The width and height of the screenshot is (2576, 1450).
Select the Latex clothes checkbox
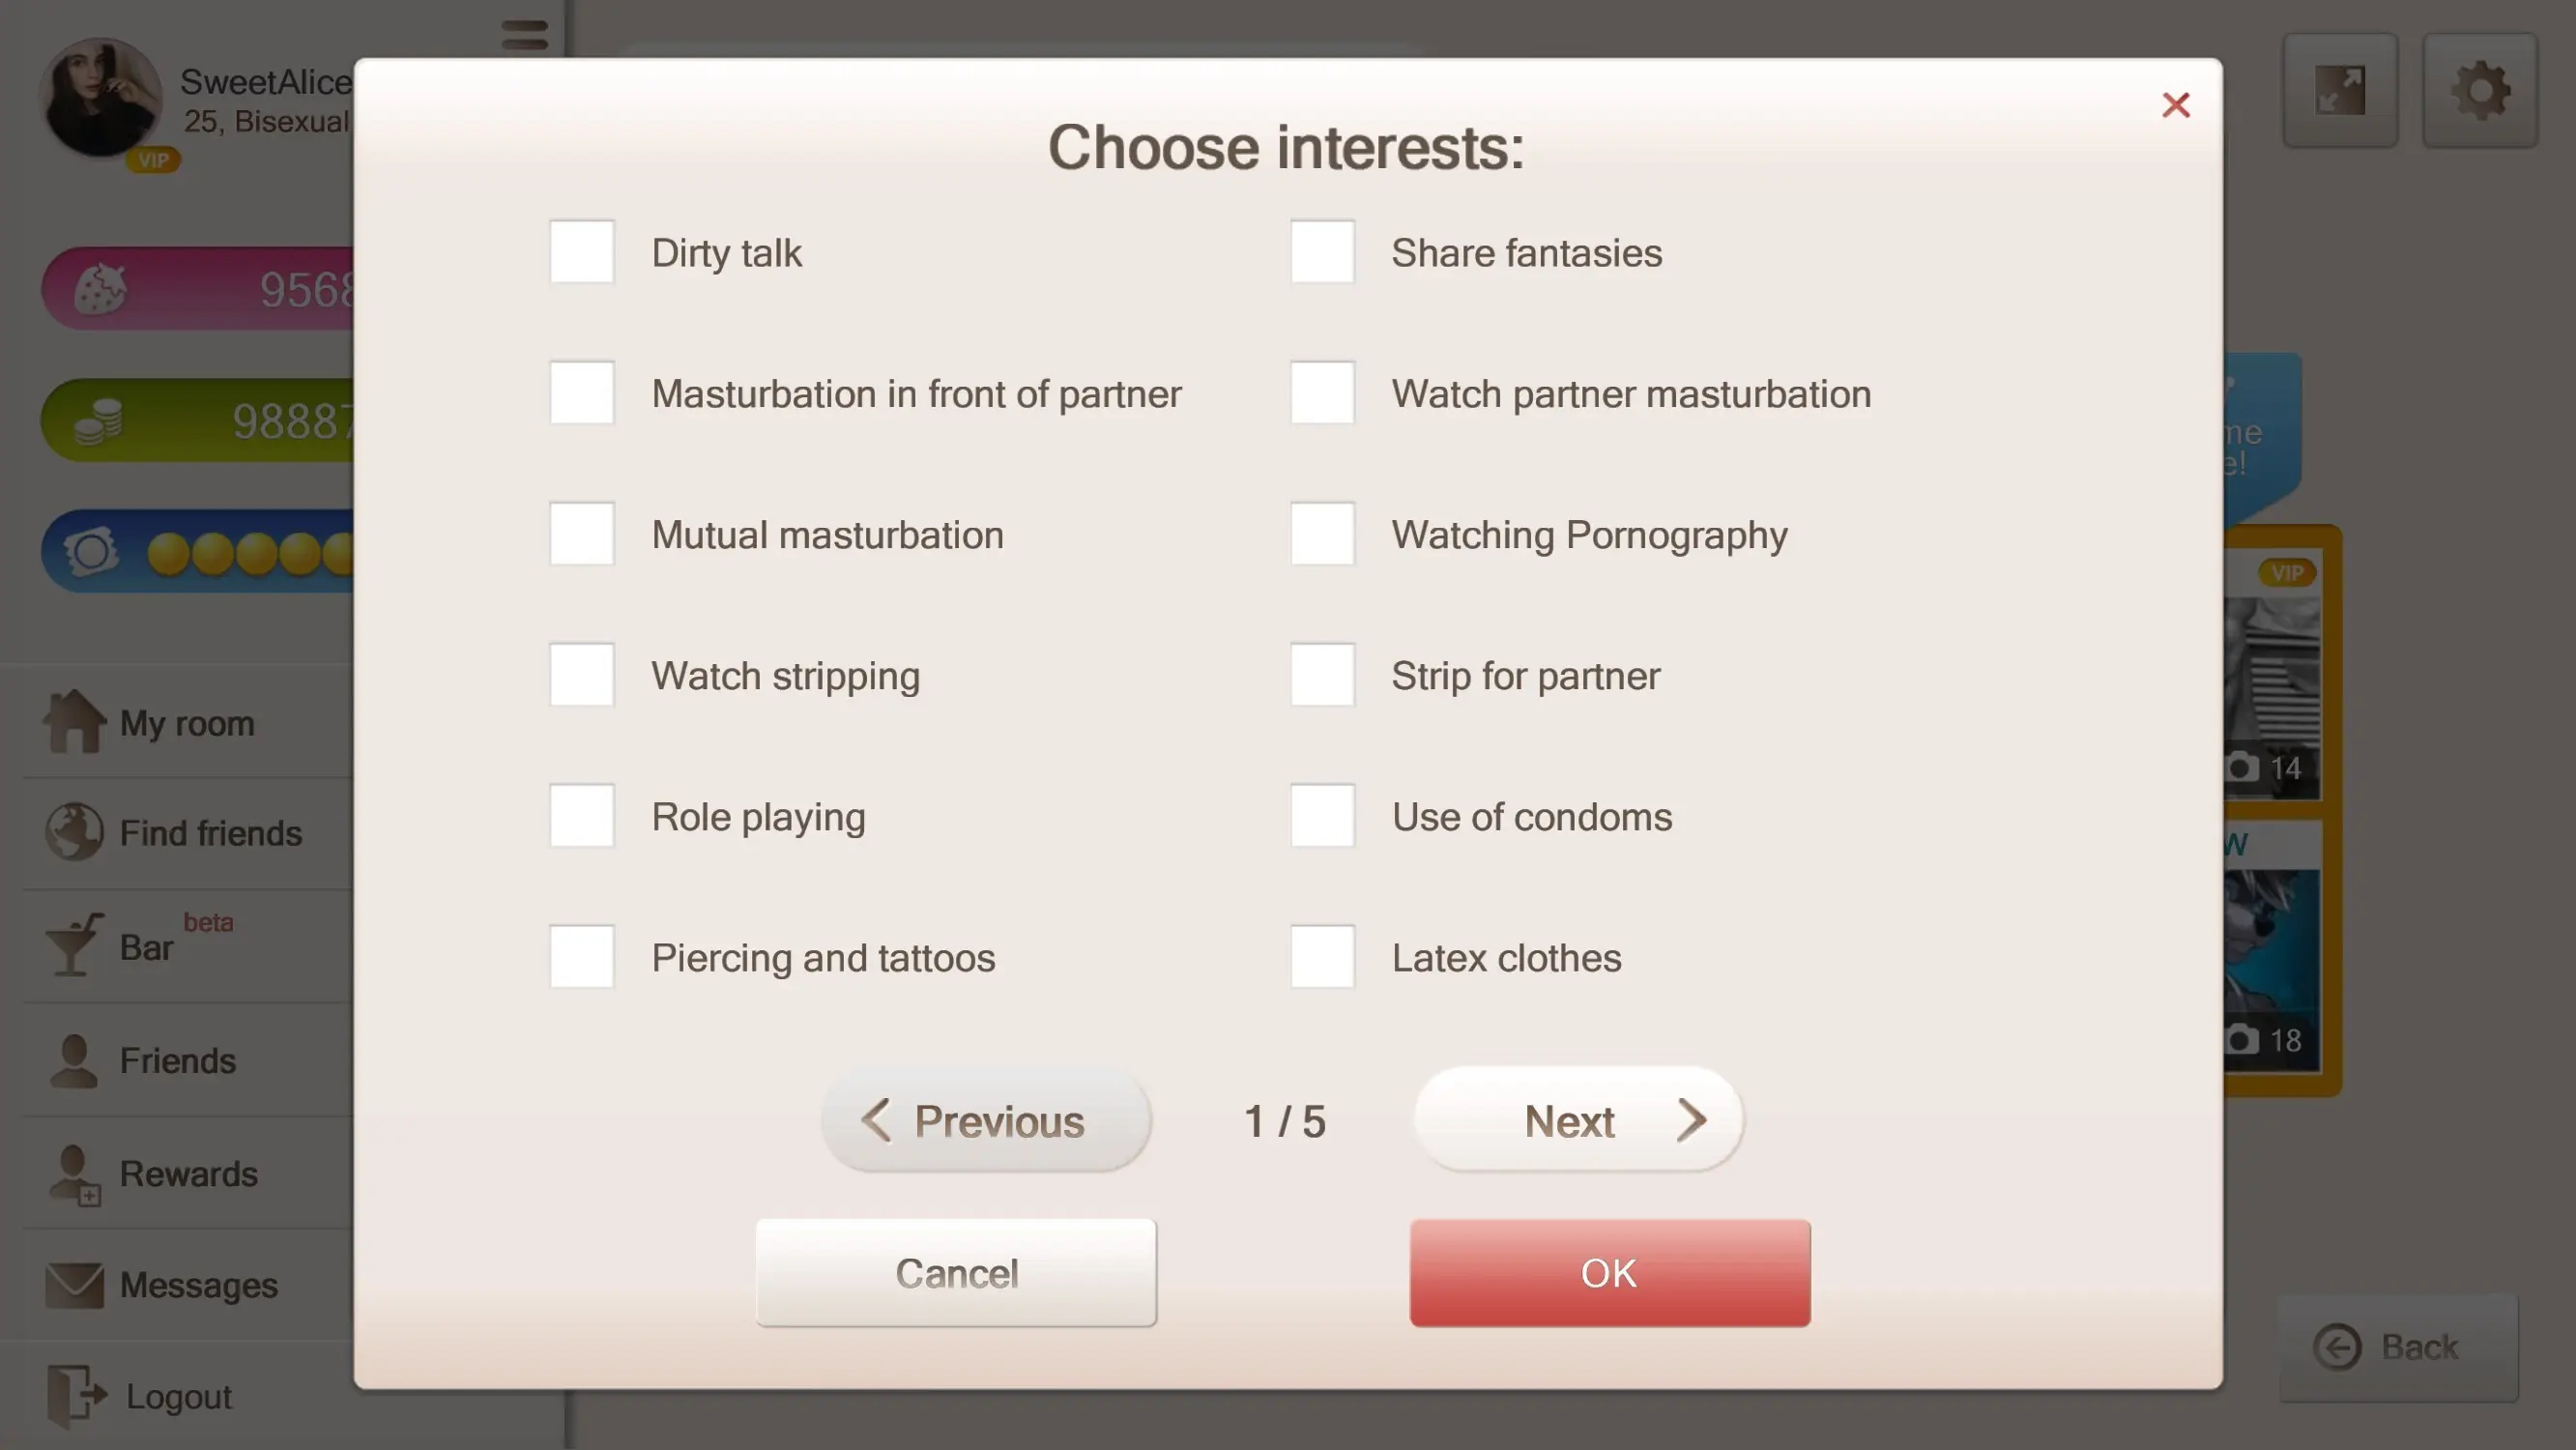(x=1322, y=957)
